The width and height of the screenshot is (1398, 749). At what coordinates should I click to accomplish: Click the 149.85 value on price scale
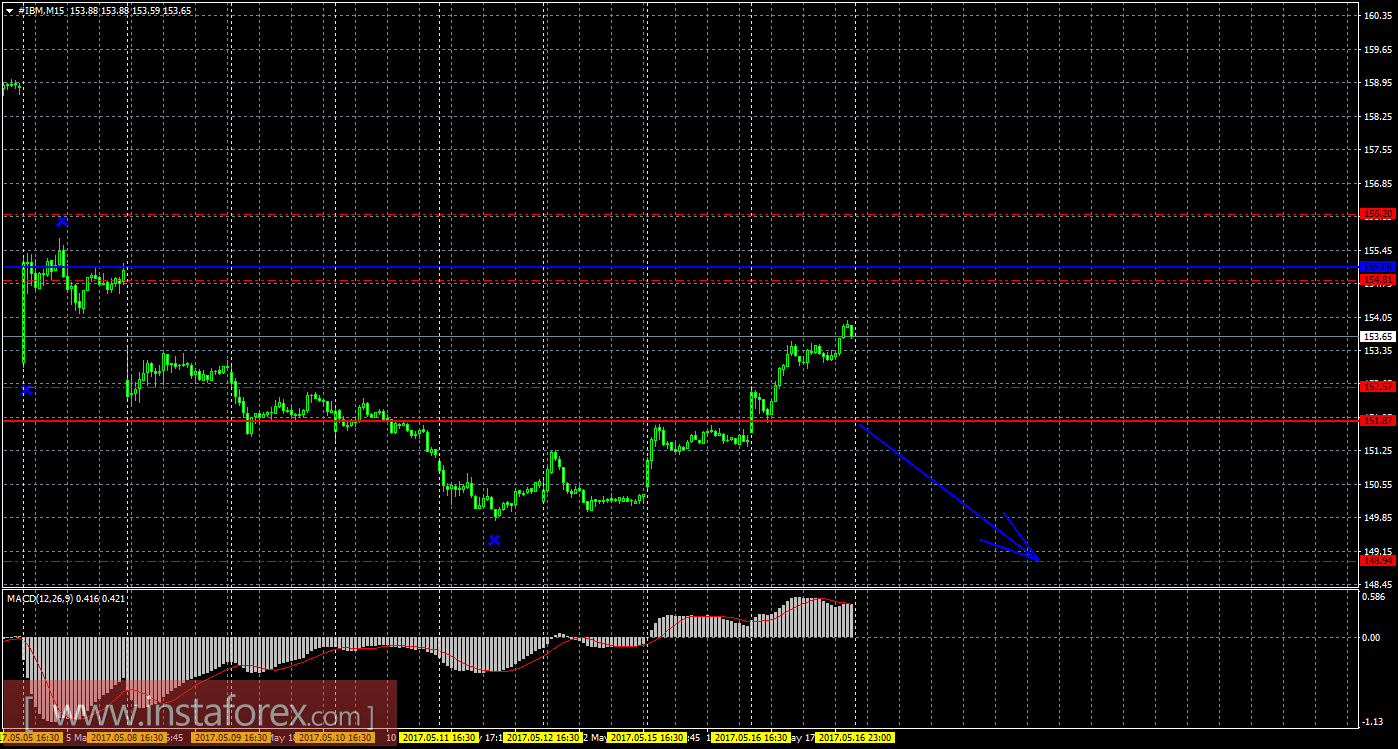(1379, 518)
